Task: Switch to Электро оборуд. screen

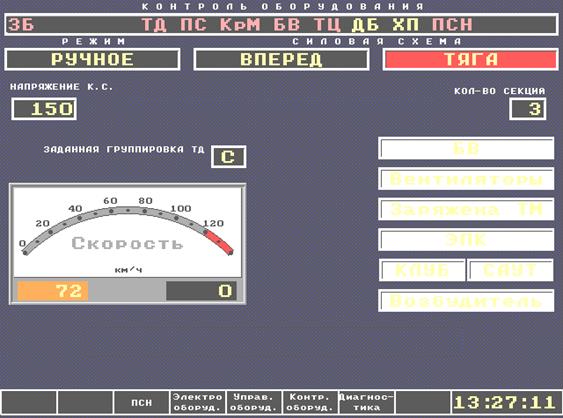Action: coord(197,403)
